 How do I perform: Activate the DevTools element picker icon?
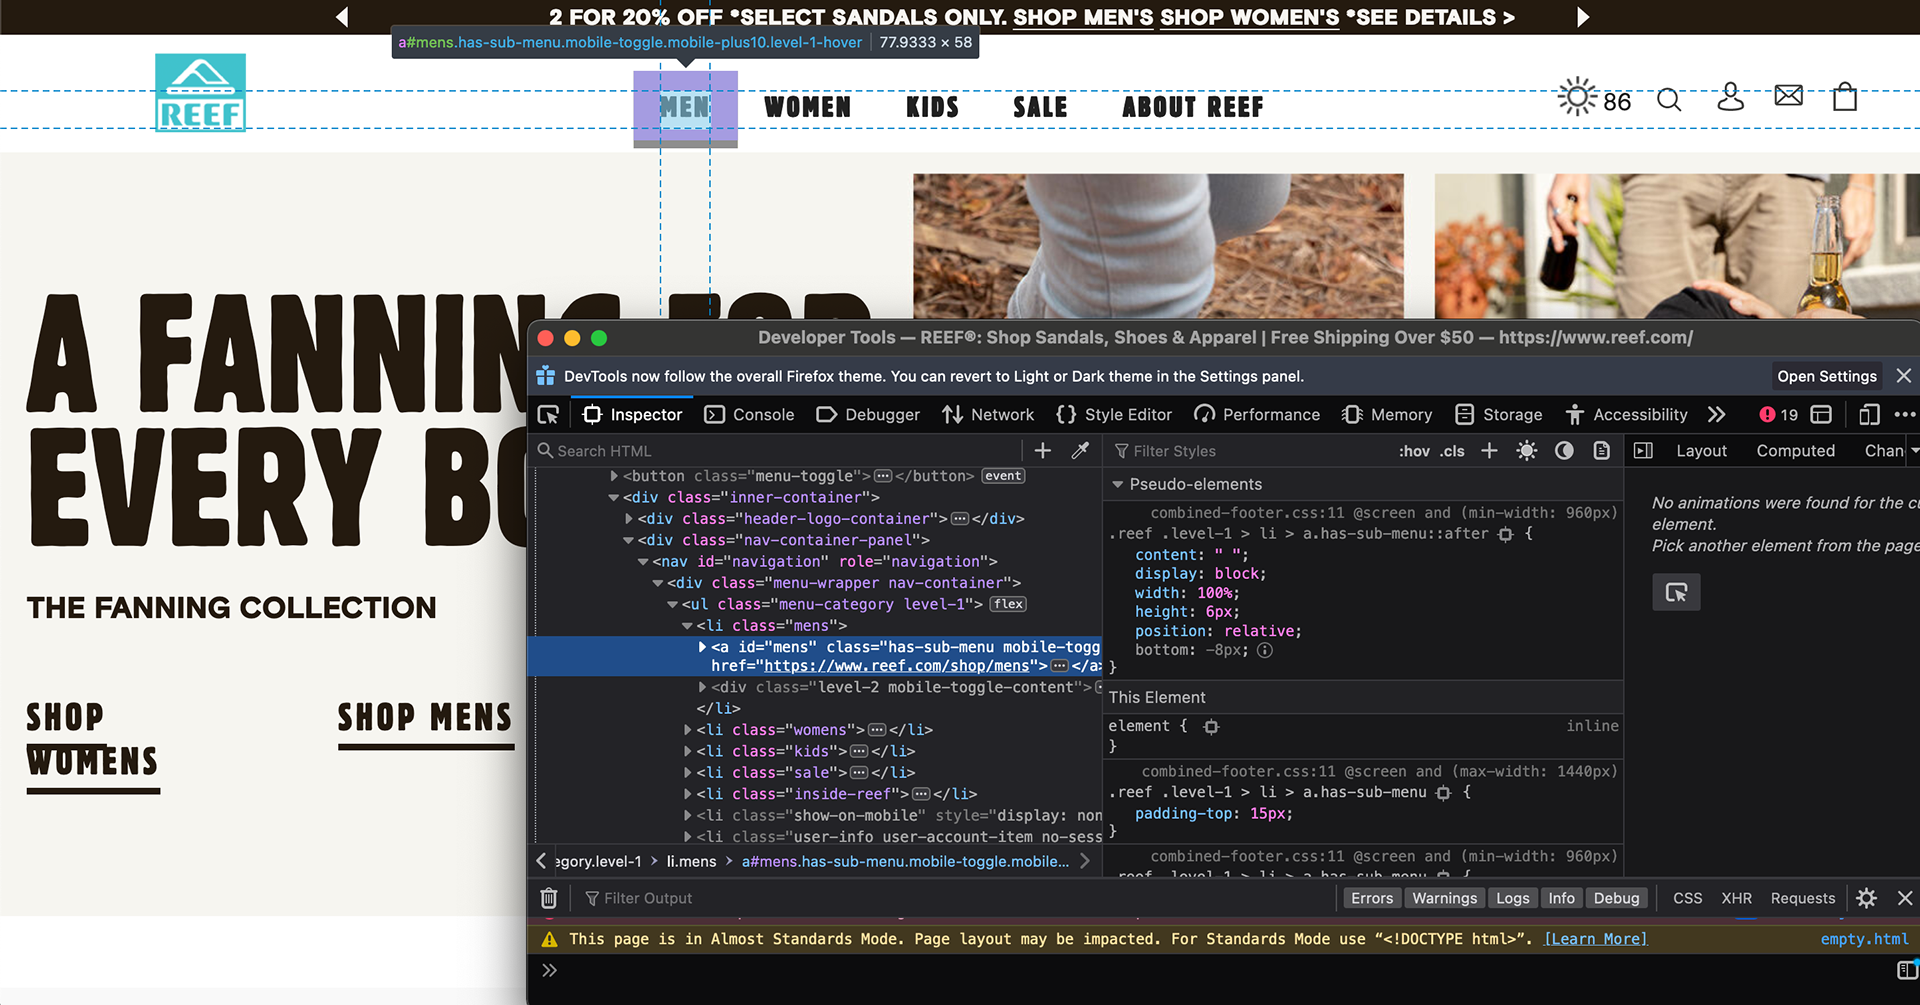[548, 414]
